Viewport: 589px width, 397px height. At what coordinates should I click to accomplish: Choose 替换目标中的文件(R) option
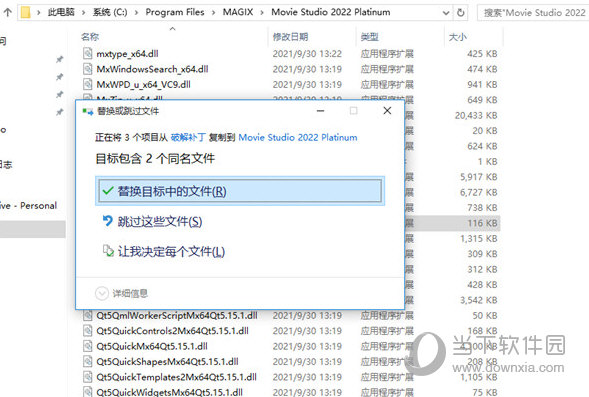pyautogui.click(x=240, y=191)
